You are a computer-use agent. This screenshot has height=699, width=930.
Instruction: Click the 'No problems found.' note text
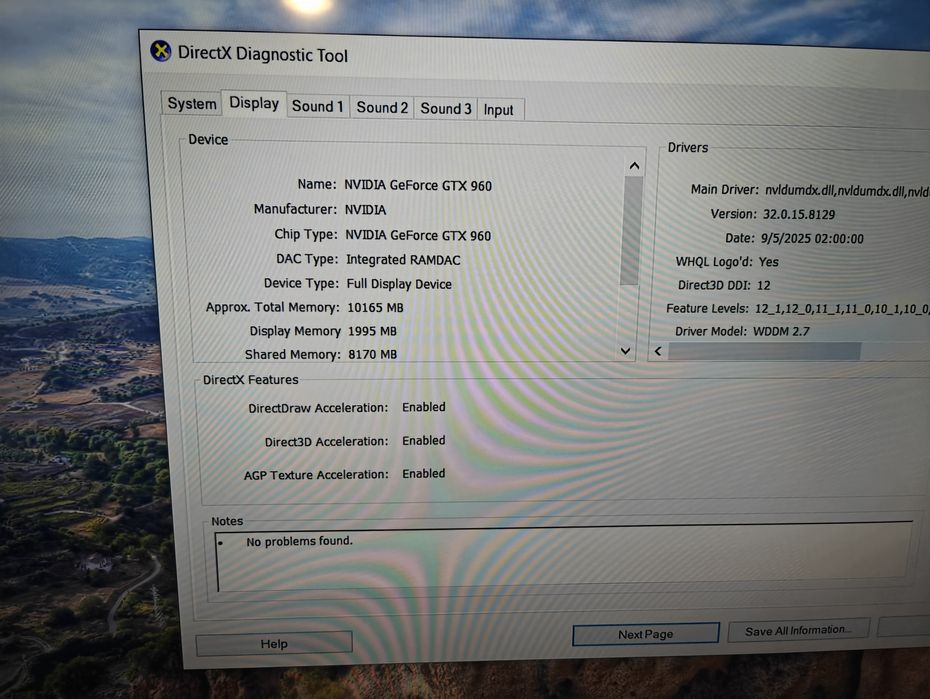click(300, 541)
